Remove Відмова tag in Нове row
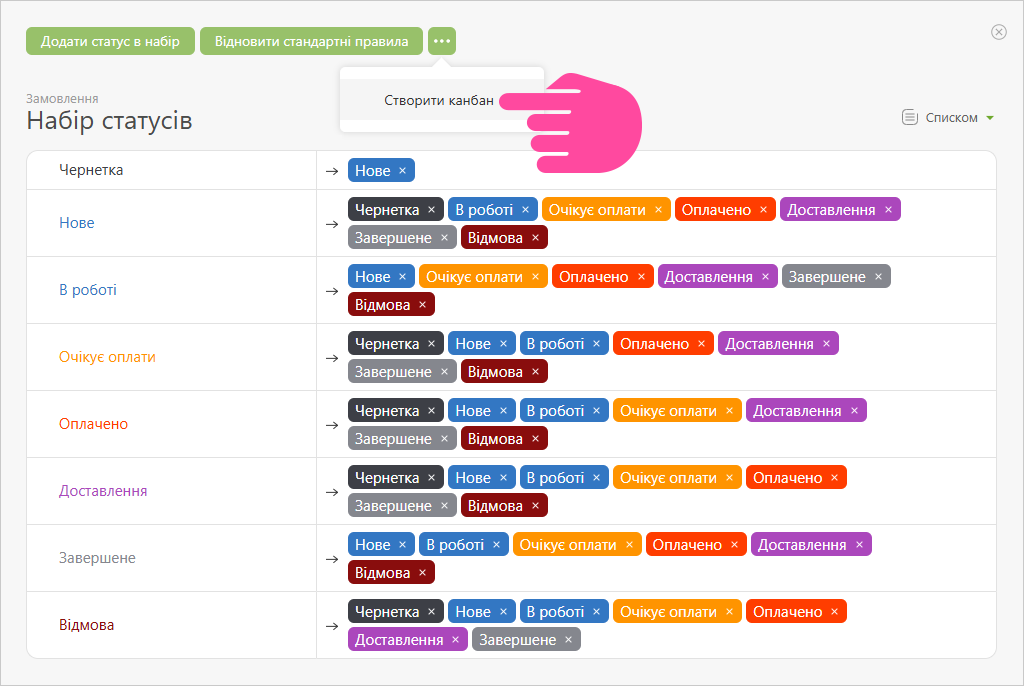The height and width of the screenshot is (686, 1024). [535, 238]
